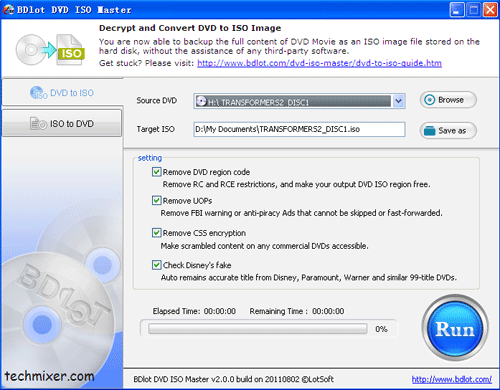The height and width of the screenshot is (390, 500).
Task: Click the Save as button
Action: pyautogui.click(x=448, y=131)
